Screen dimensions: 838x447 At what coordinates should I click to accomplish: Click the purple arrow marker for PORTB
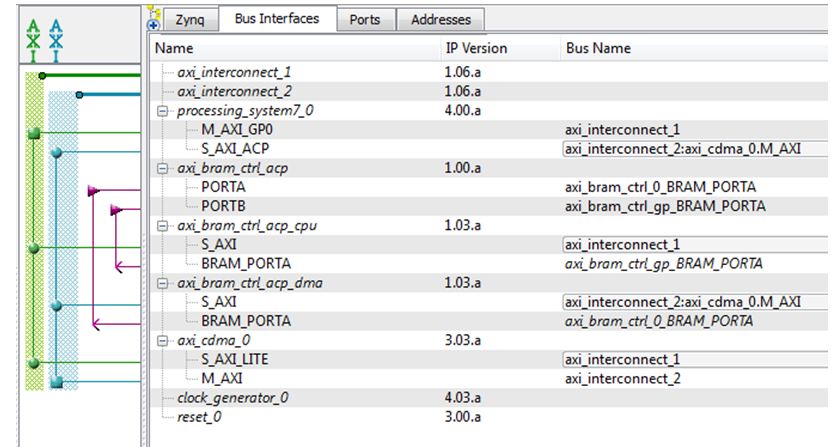[116, 208]
